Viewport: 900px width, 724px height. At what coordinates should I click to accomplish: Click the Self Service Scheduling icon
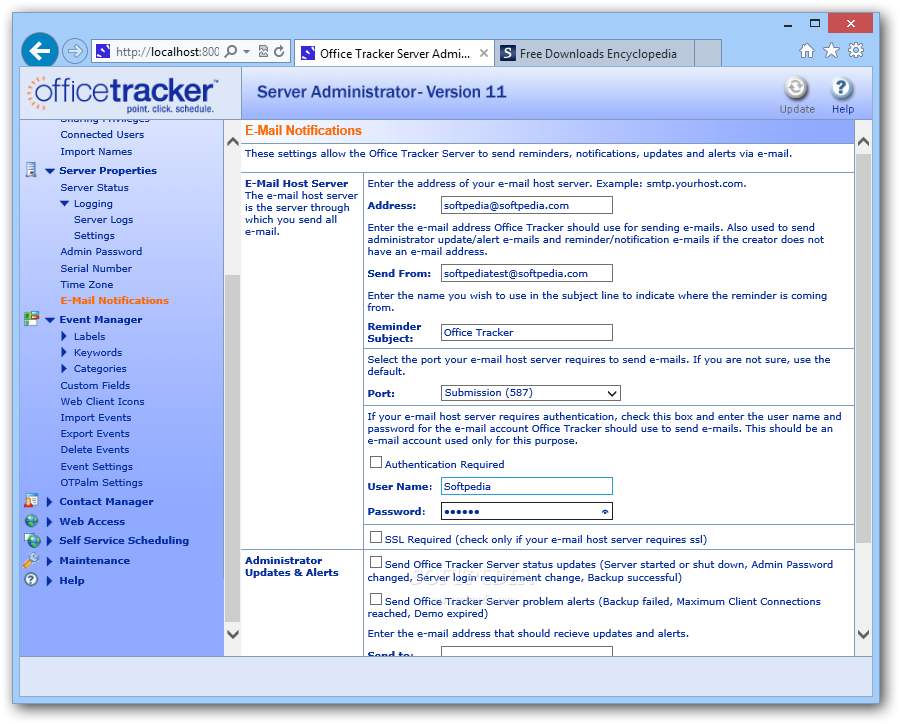pos(32,540)
